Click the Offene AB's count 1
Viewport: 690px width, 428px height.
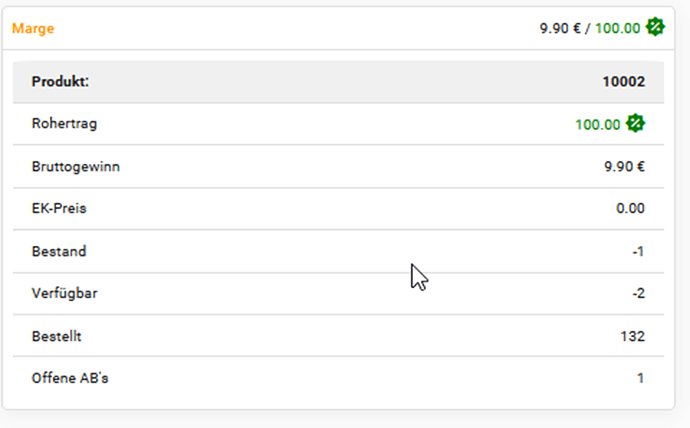click(x=641, y=378)
